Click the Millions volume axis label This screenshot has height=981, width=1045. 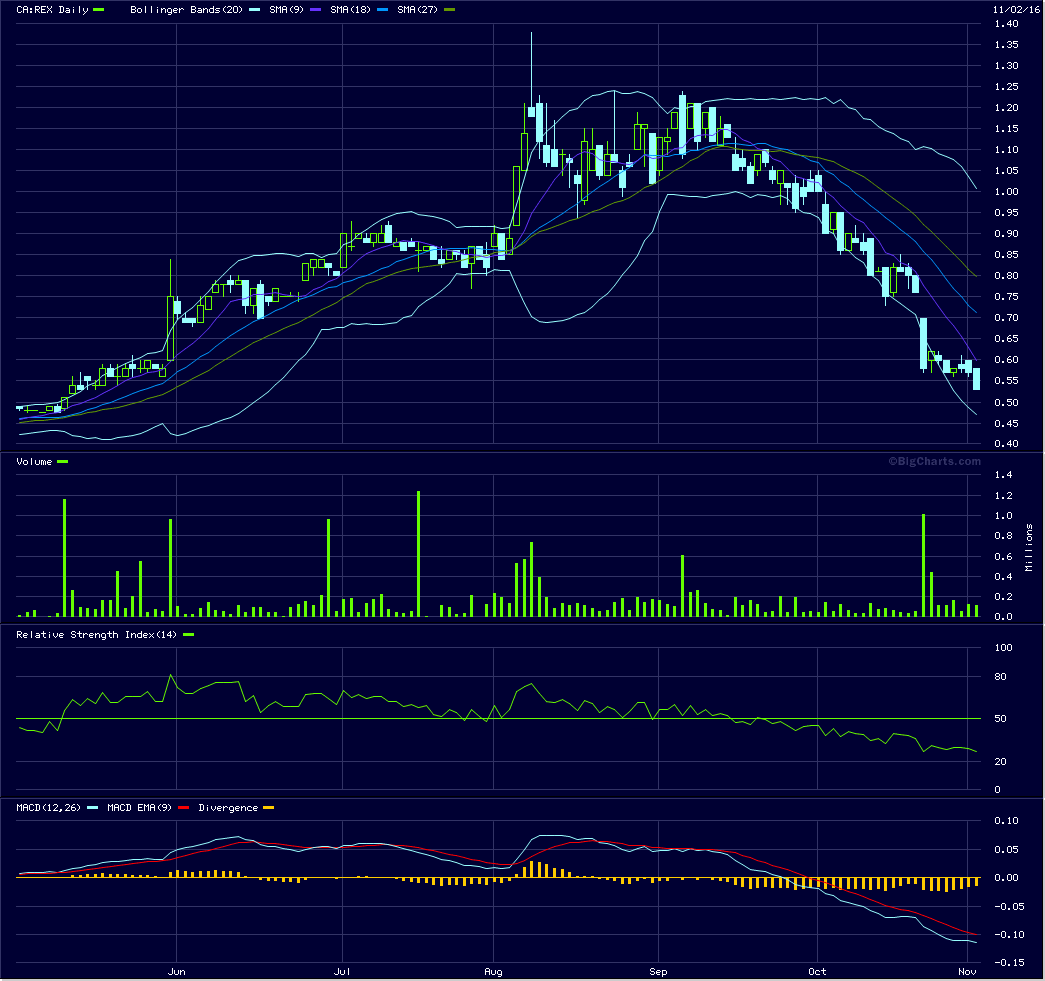tap(1029, 547)
